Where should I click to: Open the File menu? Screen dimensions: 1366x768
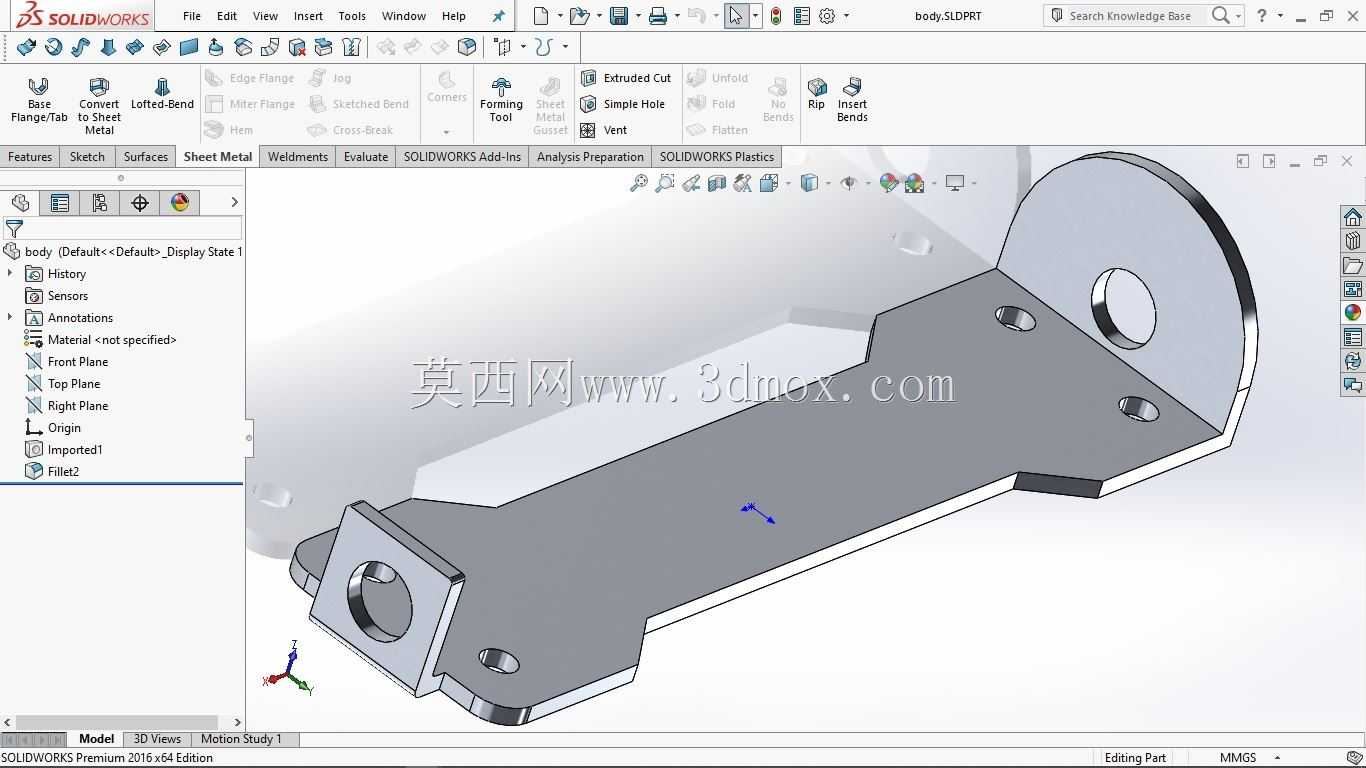(x=192, y=16)
